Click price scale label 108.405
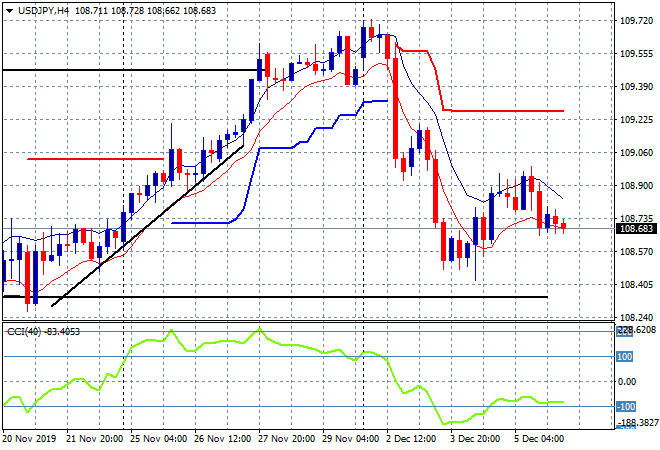This screenshot has height=450, width=660. click(x=636, y=285)
